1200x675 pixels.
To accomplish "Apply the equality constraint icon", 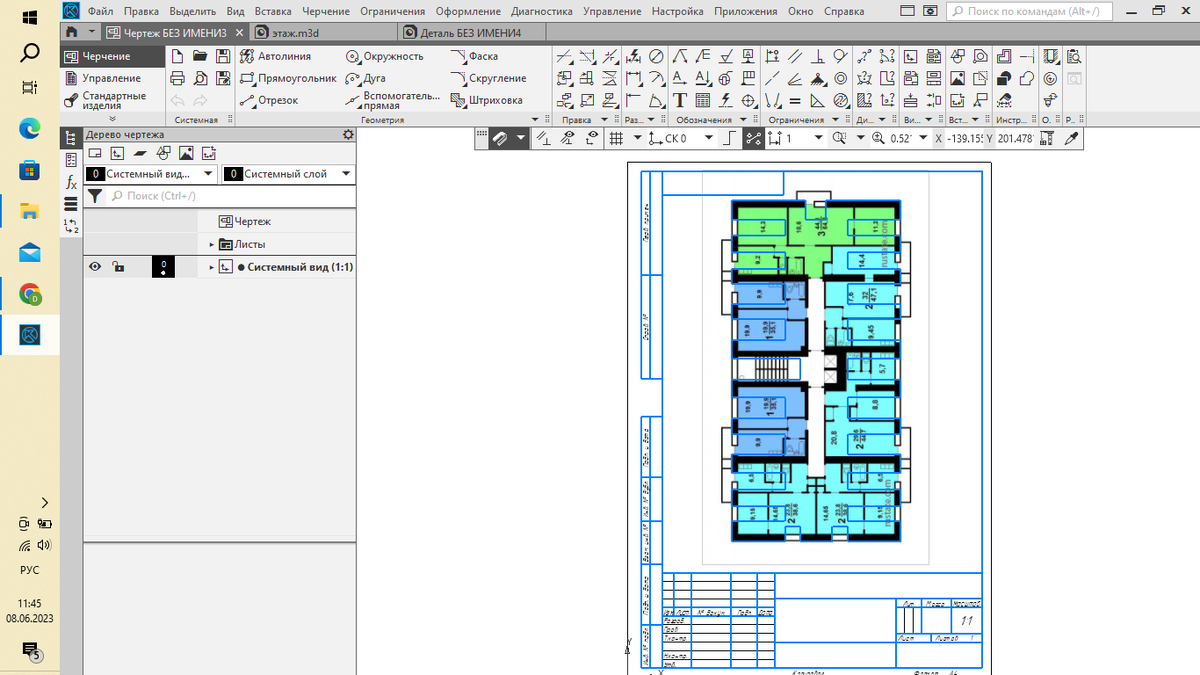I will [x=794, y=100].
